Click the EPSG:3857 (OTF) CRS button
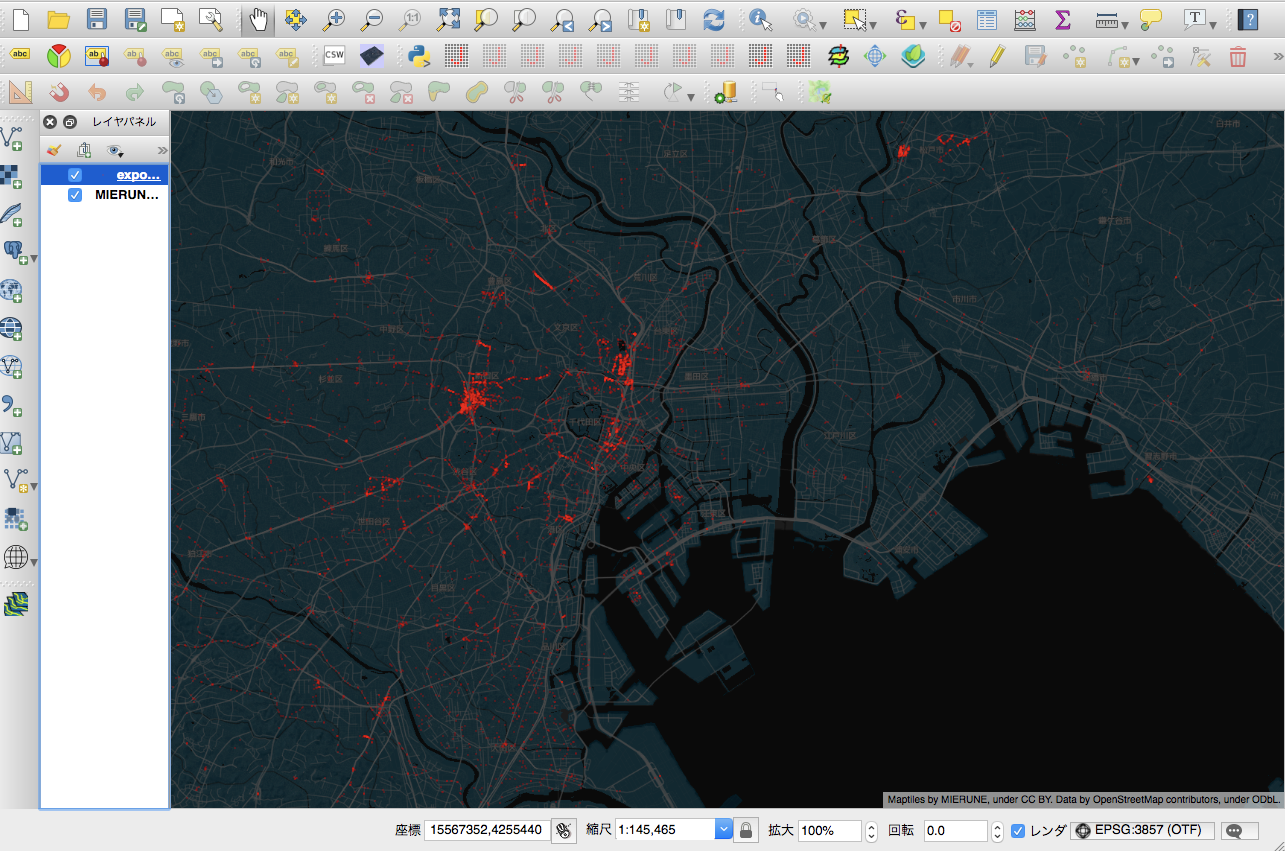 point(1143,830)
